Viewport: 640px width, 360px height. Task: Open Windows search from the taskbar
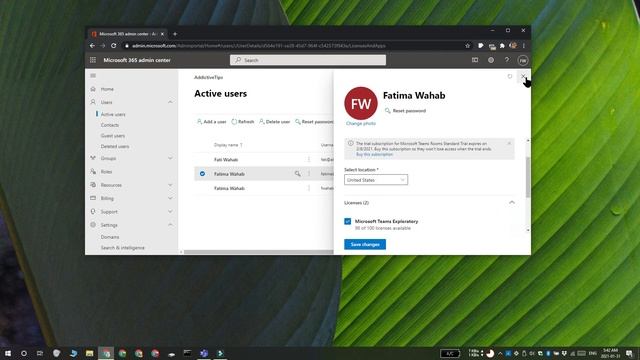24,353
